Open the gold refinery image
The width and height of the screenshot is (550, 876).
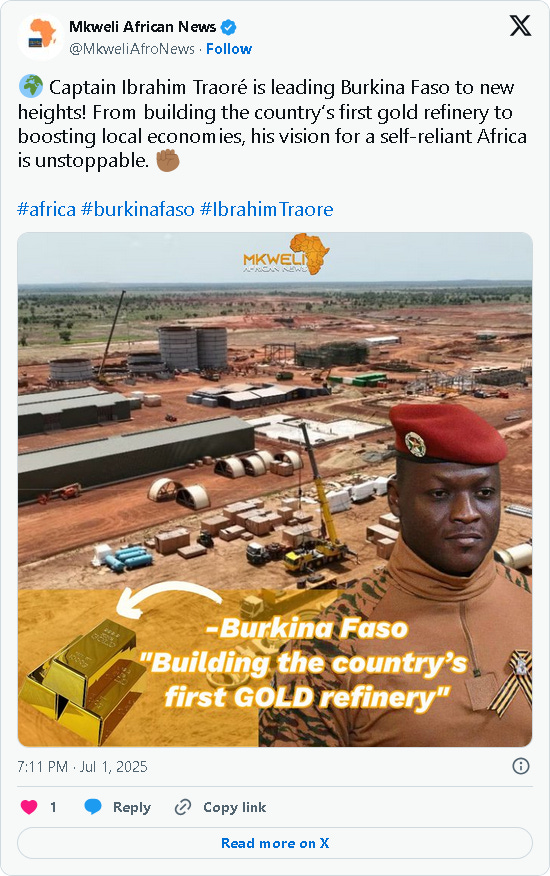pyautogui.click(x=275, y=489)
